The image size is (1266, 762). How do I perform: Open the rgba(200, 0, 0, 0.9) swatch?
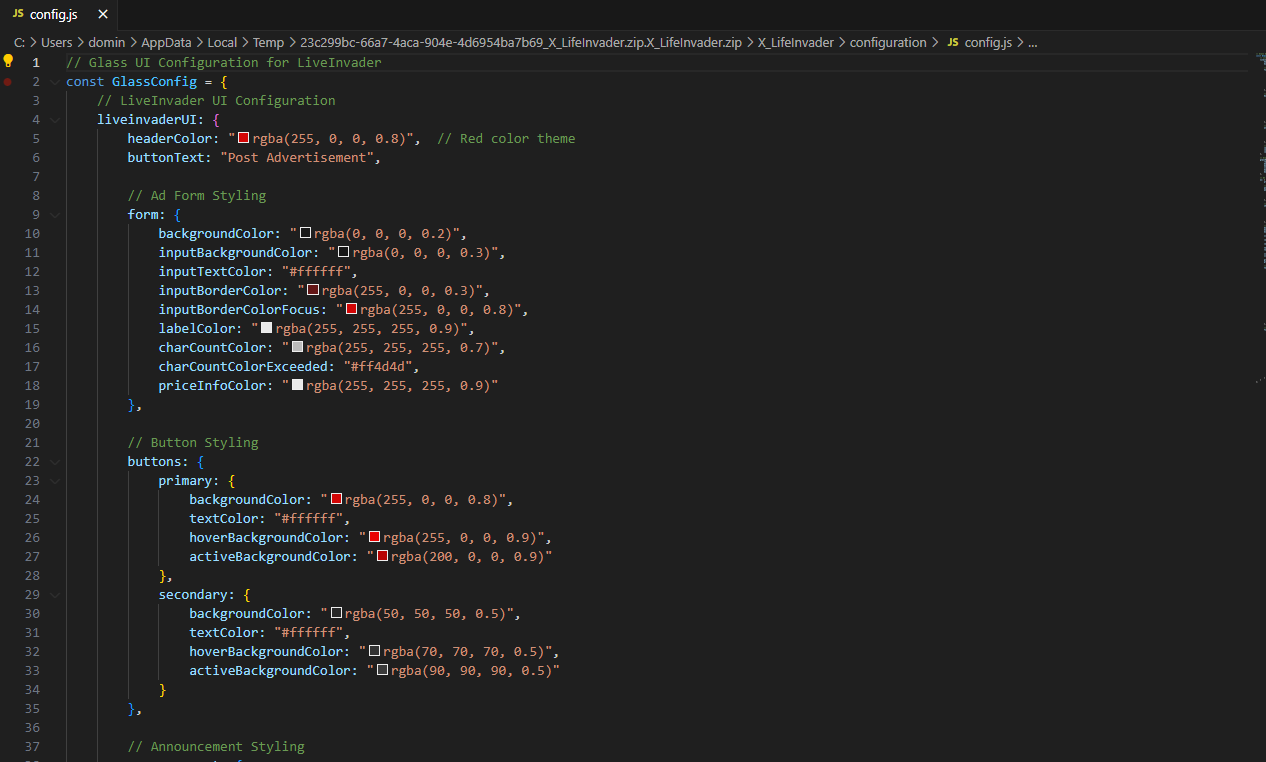pos(382,556)
